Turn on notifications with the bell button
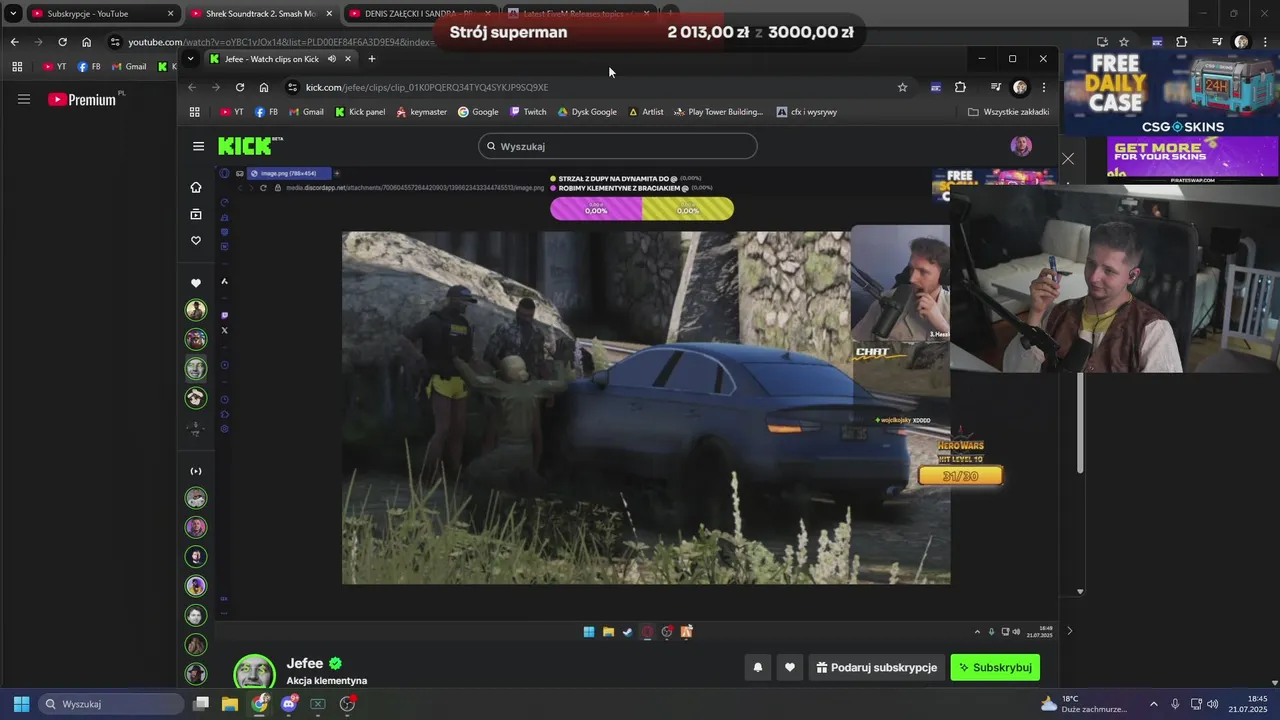1280x720 pixels. pos(758,667)
